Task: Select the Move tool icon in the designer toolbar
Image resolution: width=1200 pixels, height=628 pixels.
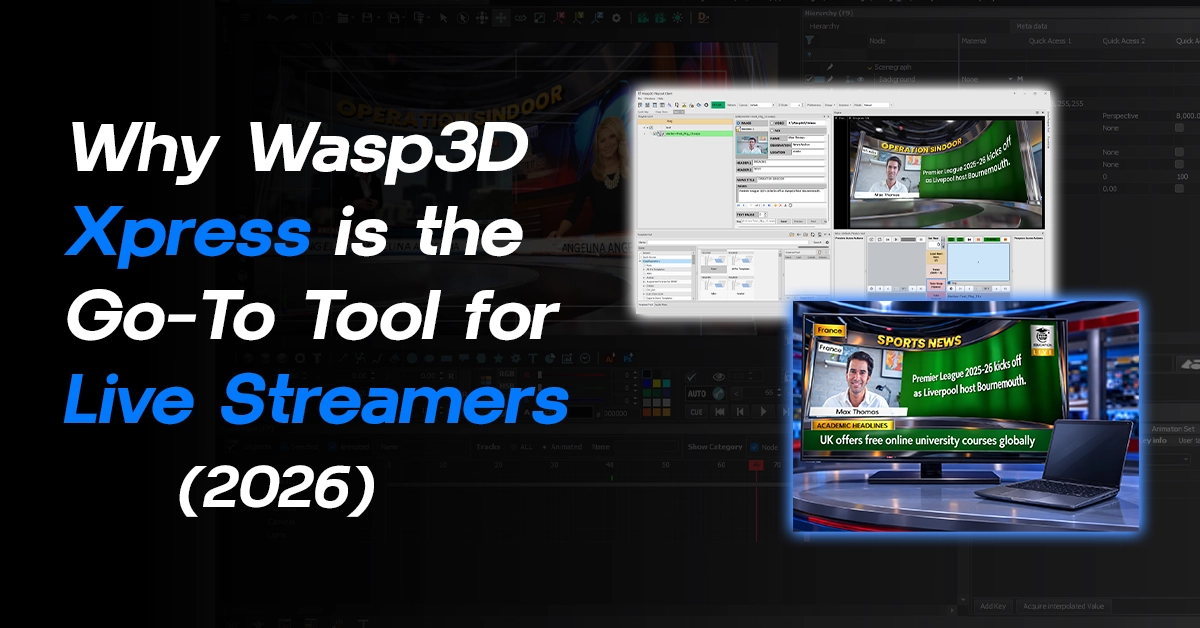Action: tap(503, 17)
